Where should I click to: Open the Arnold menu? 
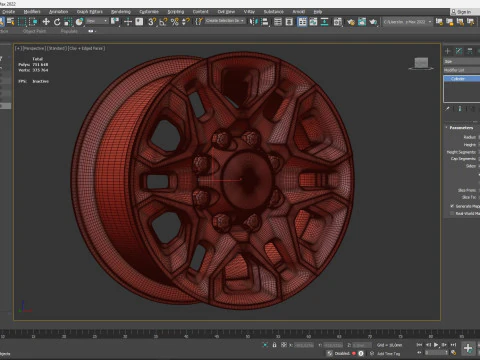[x=299, y=12]
